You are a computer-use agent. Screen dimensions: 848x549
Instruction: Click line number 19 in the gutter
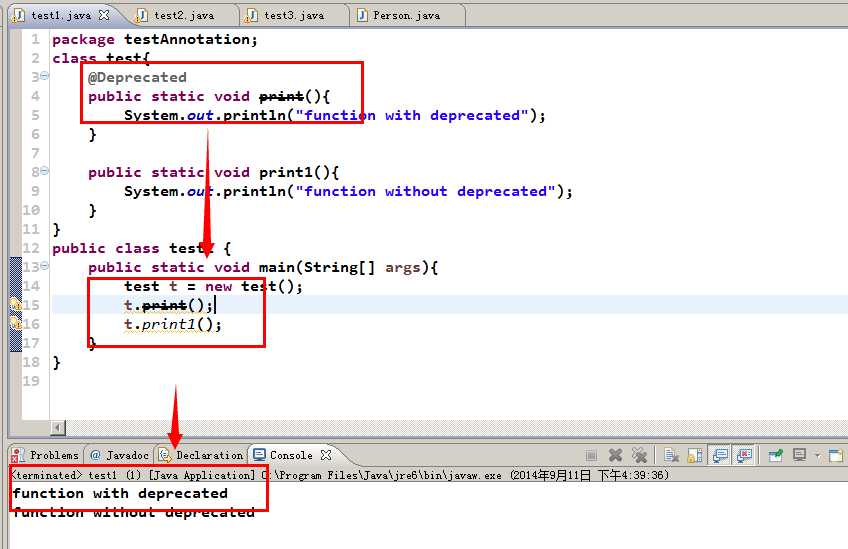tap(31, 381)
